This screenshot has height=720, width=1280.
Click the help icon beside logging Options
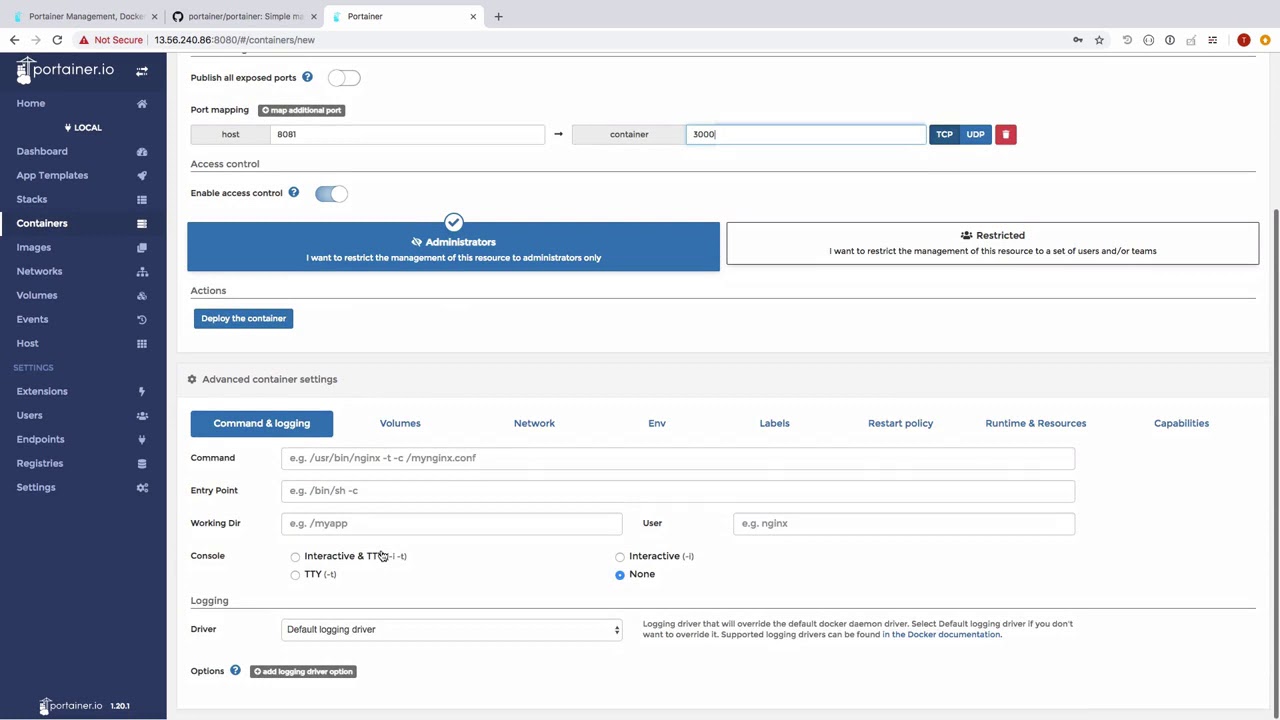(x=235, y=670)
